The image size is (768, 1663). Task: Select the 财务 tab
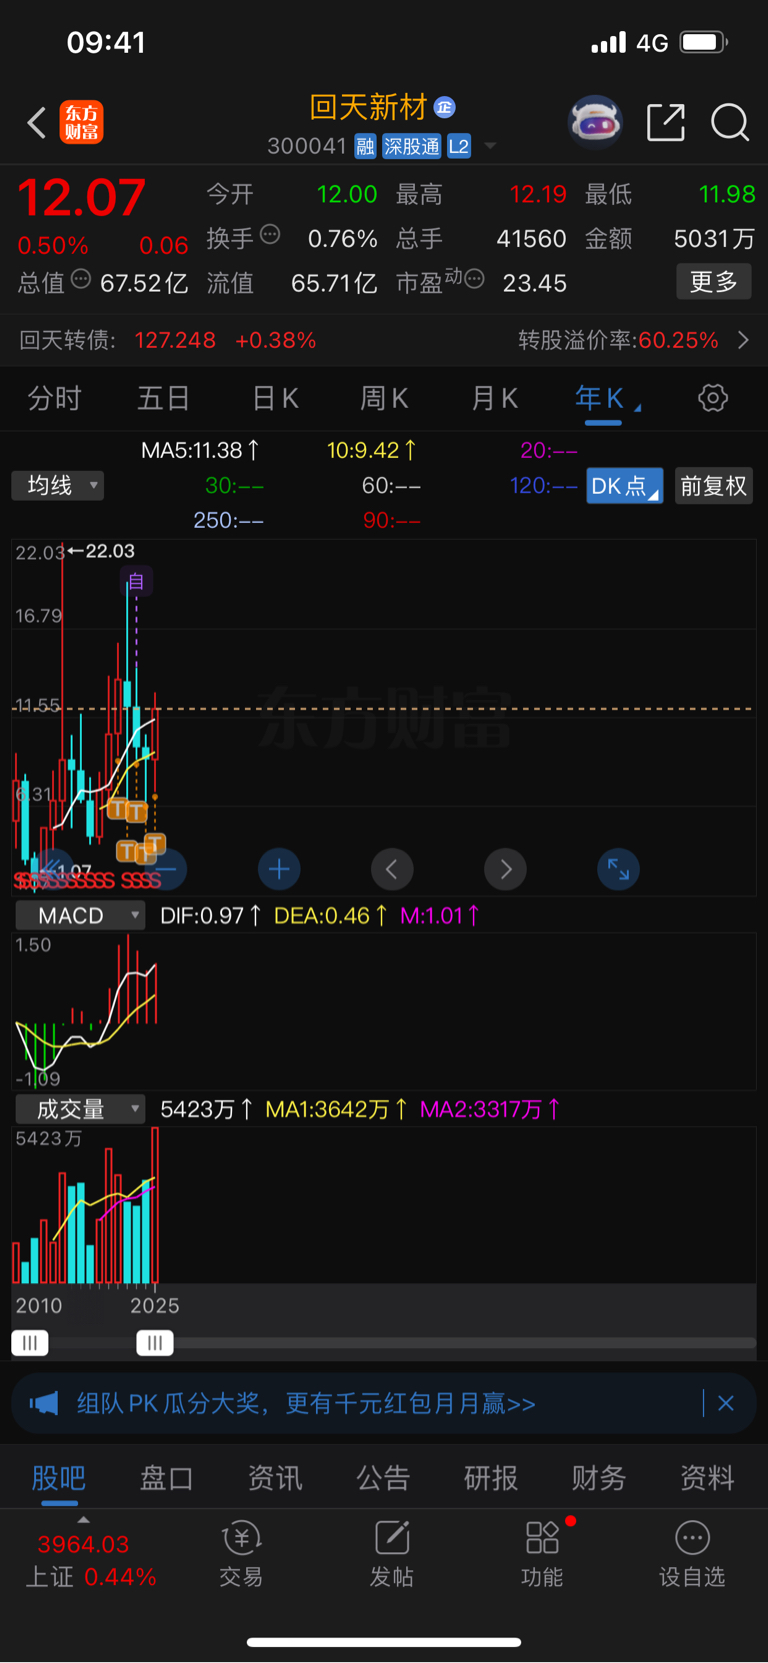[599, 1478]
